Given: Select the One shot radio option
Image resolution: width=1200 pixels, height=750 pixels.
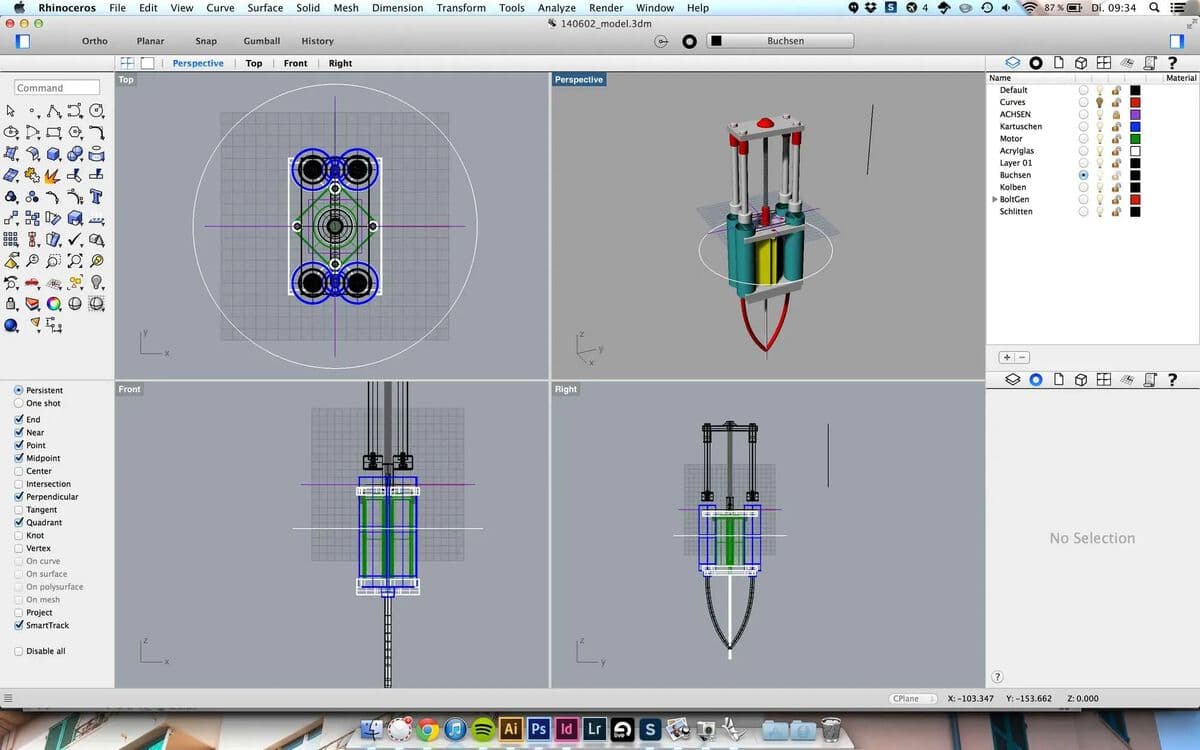Looking at the screenshot, I should point(19,403).
